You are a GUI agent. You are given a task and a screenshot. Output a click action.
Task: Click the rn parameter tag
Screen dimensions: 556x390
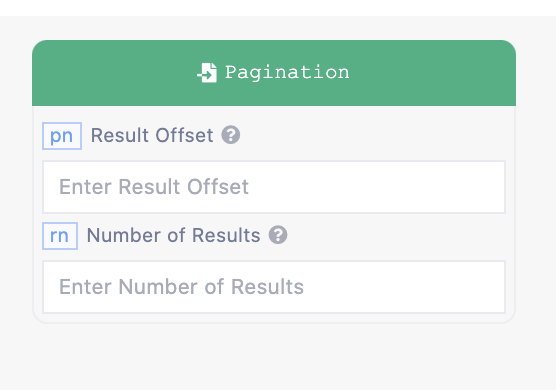(60, 236)
